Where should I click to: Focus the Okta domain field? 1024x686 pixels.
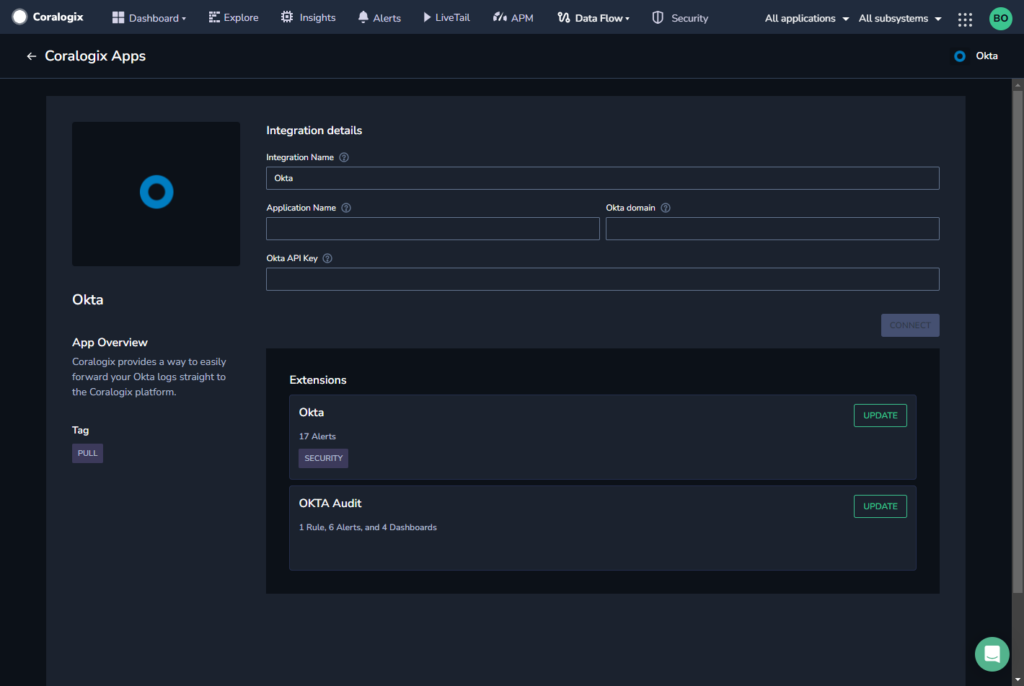(772, 229)
